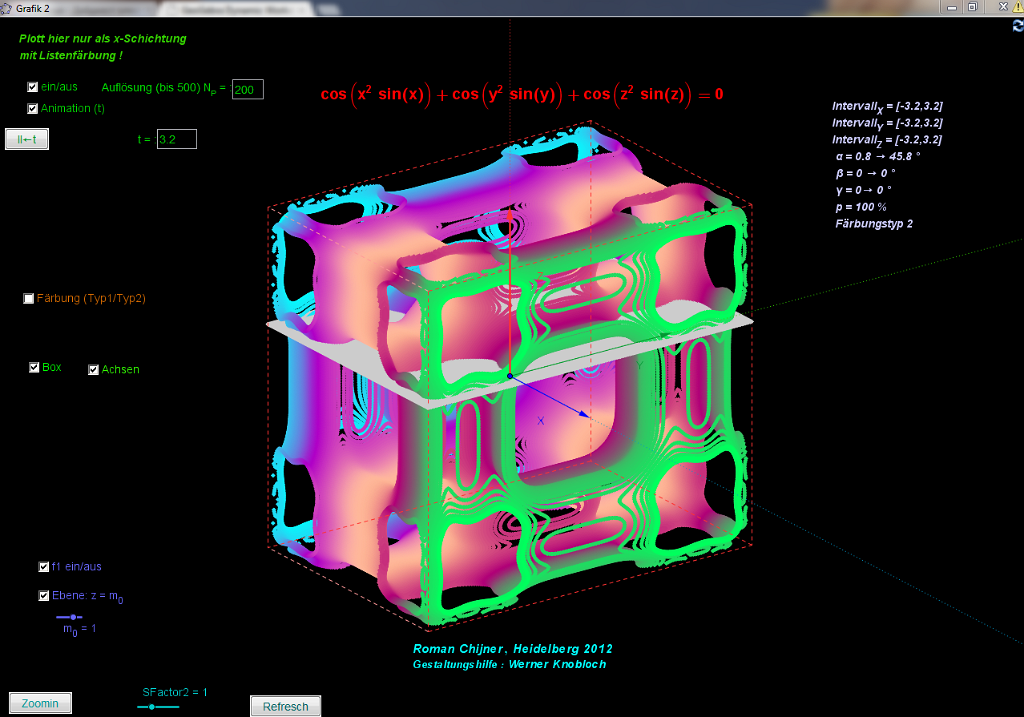This screenshot has width=1024, height=717.
Task: Toggle the Achsen axes checkbox
Action: coord(94,370)
